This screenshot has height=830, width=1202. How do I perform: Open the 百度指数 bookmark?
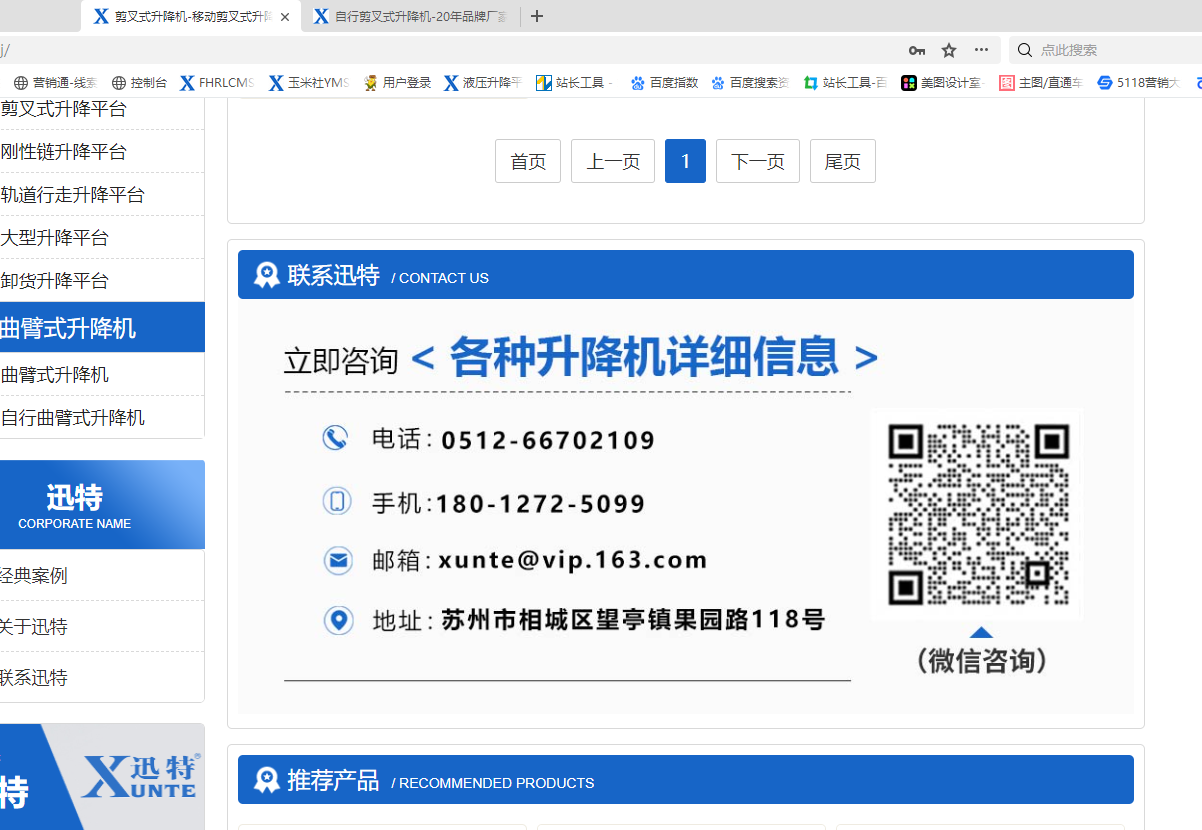click(x=663, y=83)
